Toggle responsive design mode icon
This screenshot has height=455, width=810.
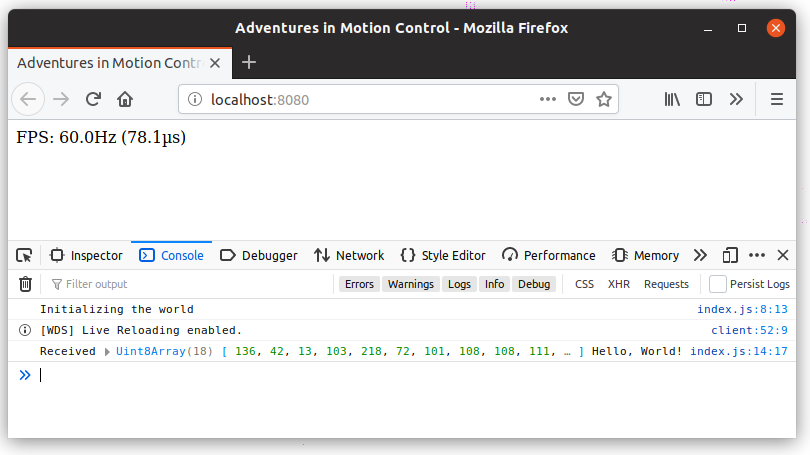pyautogui.click(x=730, y=255)
